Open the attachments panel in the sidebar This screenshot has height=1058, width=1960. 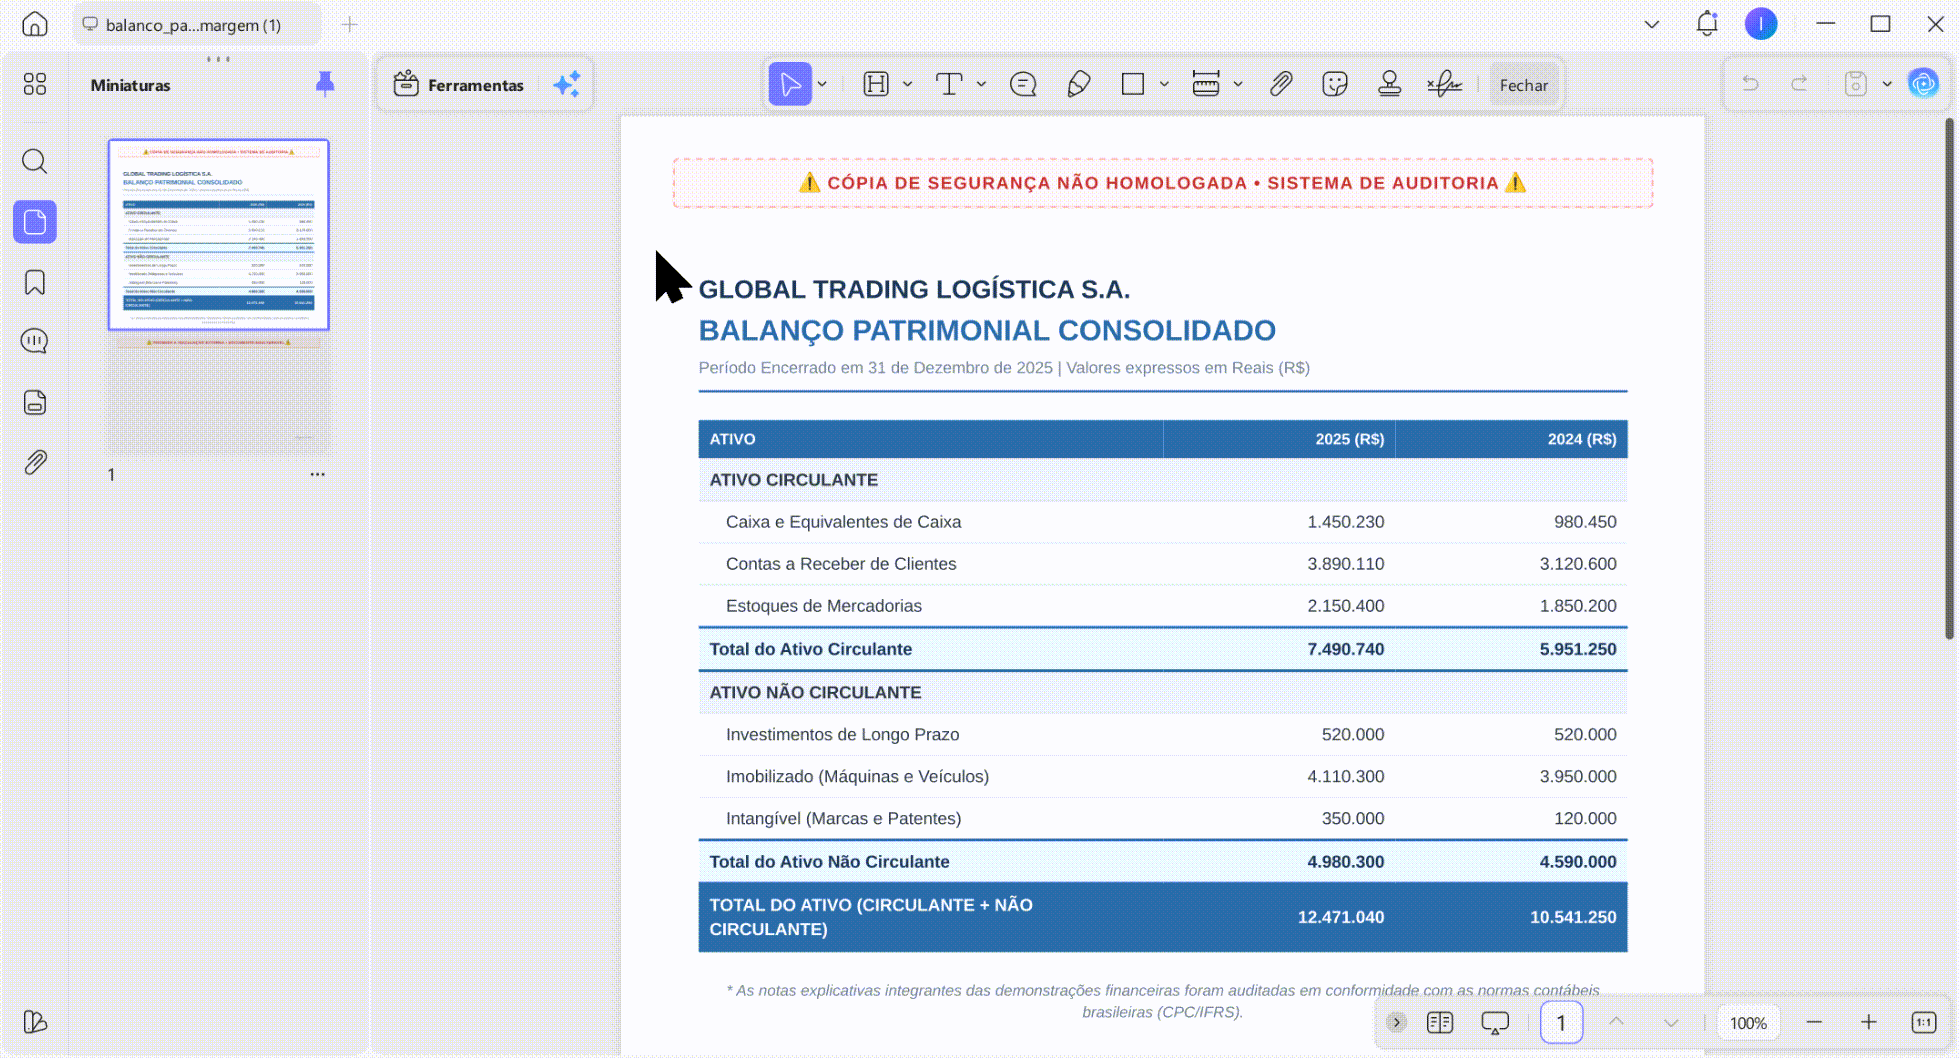pyautogui.click(x=35, y=462)
